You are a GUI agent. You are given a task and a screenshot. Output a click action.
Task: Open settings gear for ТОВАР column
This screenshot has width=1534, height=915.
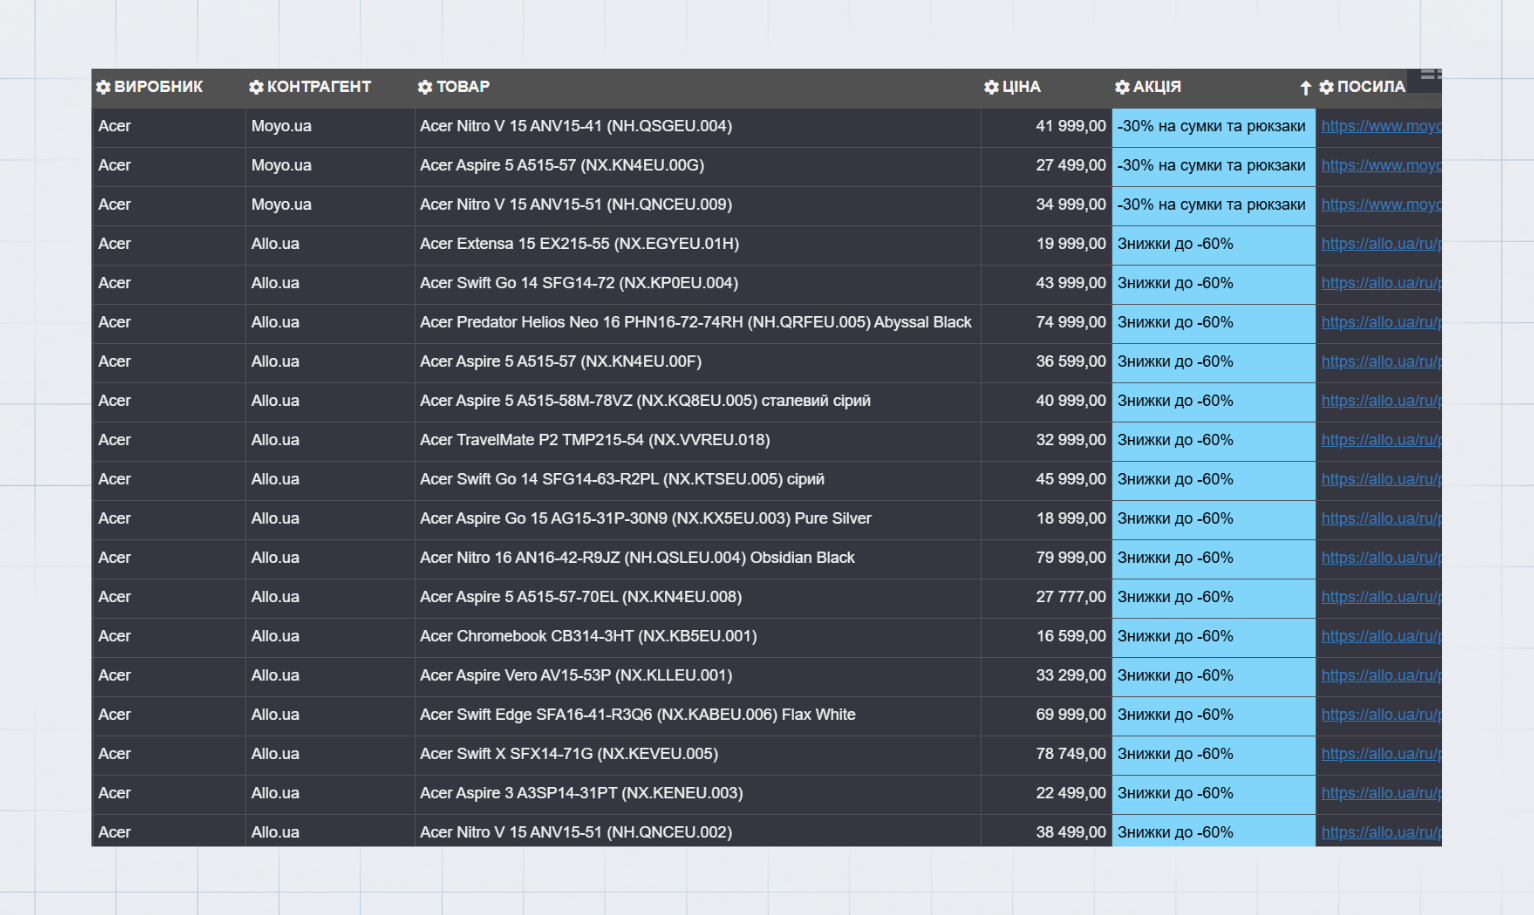(x=425, y=87)
